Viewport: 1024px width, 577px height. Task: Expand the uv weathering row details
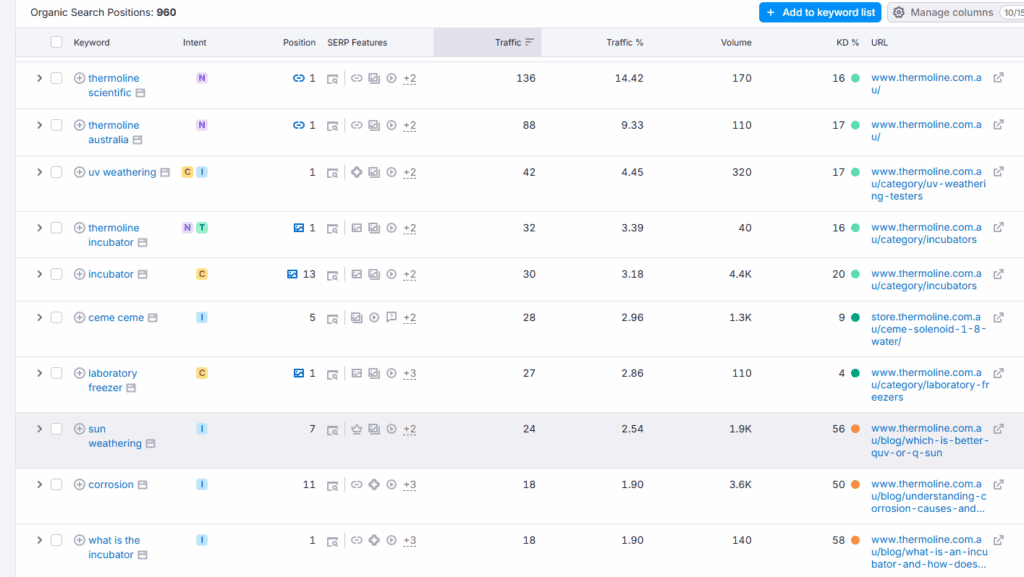coord(39,172)
